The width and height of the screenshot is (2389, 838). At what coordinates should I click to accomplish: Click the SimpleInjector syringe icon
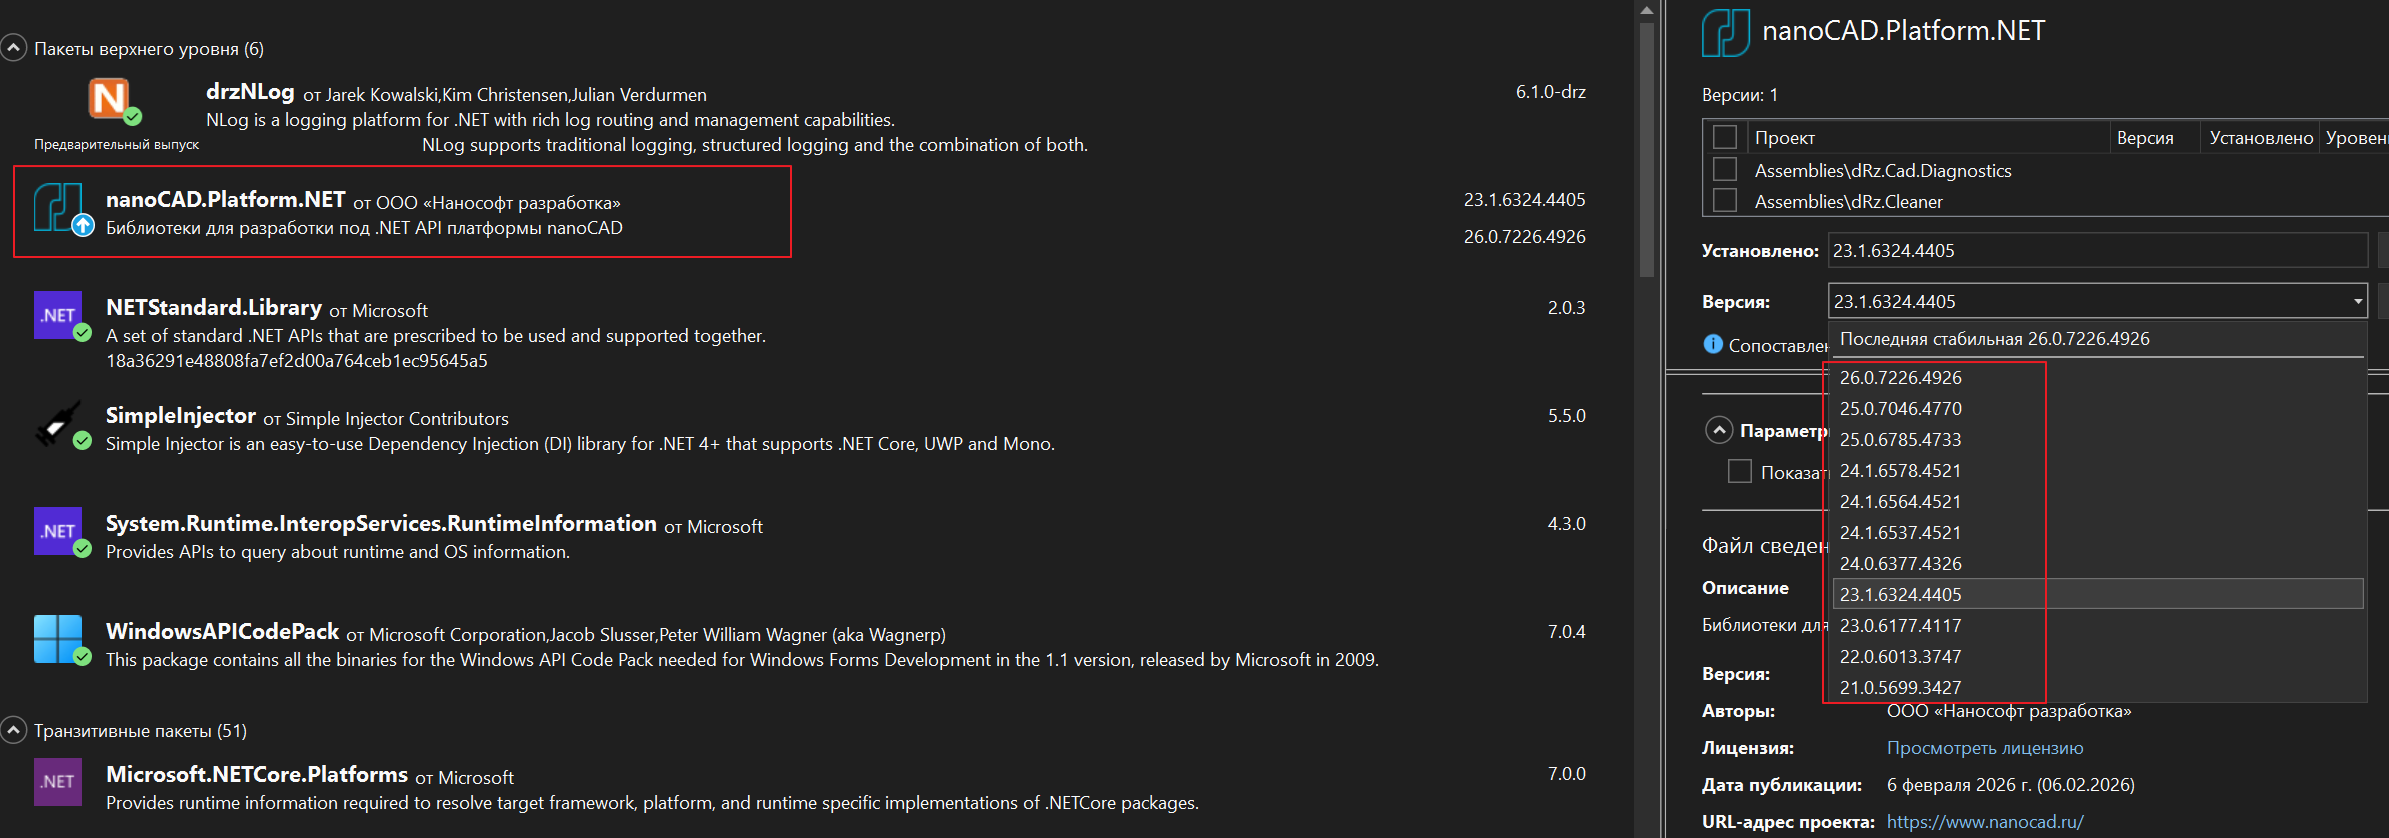tap(59, 423)
